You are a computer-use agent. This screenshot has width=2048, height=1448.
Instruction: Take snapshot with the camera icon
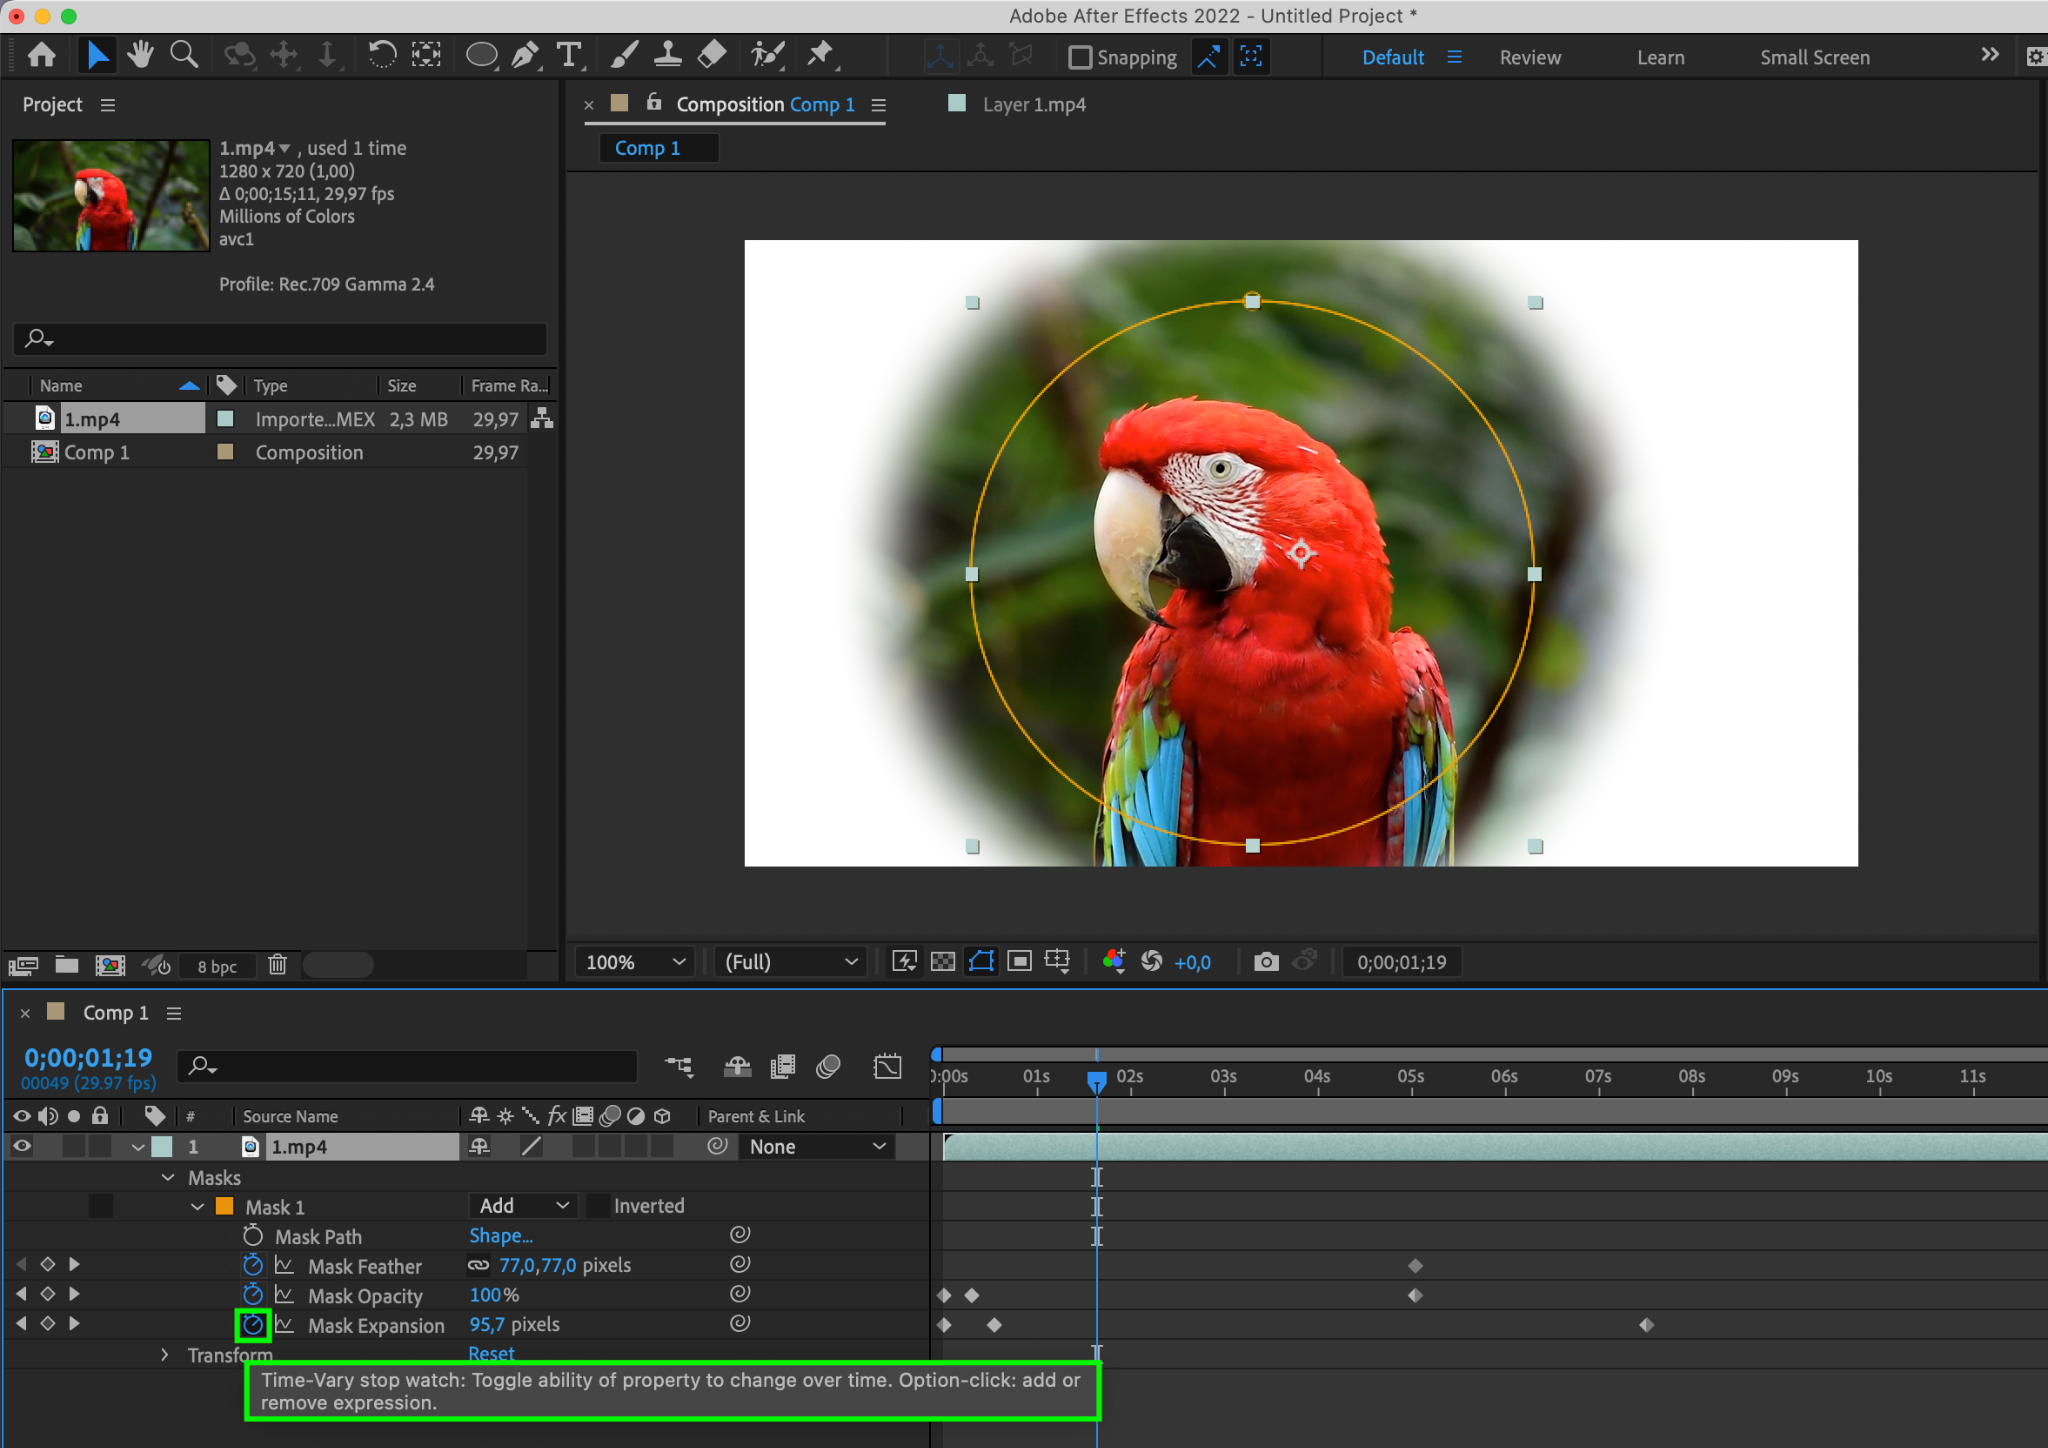(x=1265, y=962)
